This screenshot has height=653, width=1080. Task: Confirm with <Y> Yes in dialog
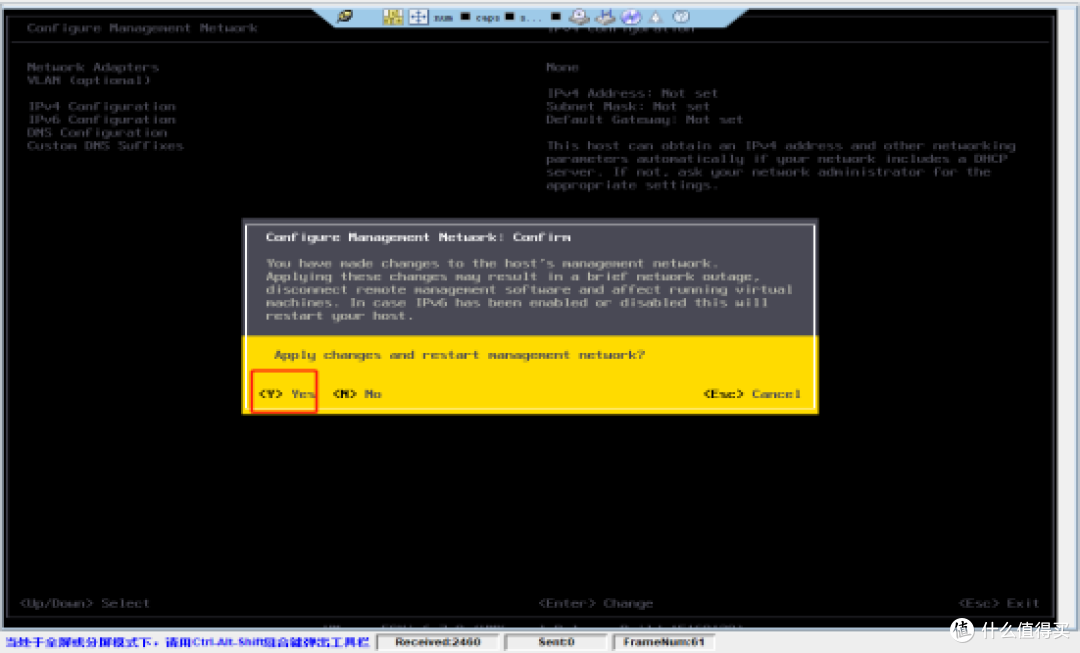[x=286, y=393]
